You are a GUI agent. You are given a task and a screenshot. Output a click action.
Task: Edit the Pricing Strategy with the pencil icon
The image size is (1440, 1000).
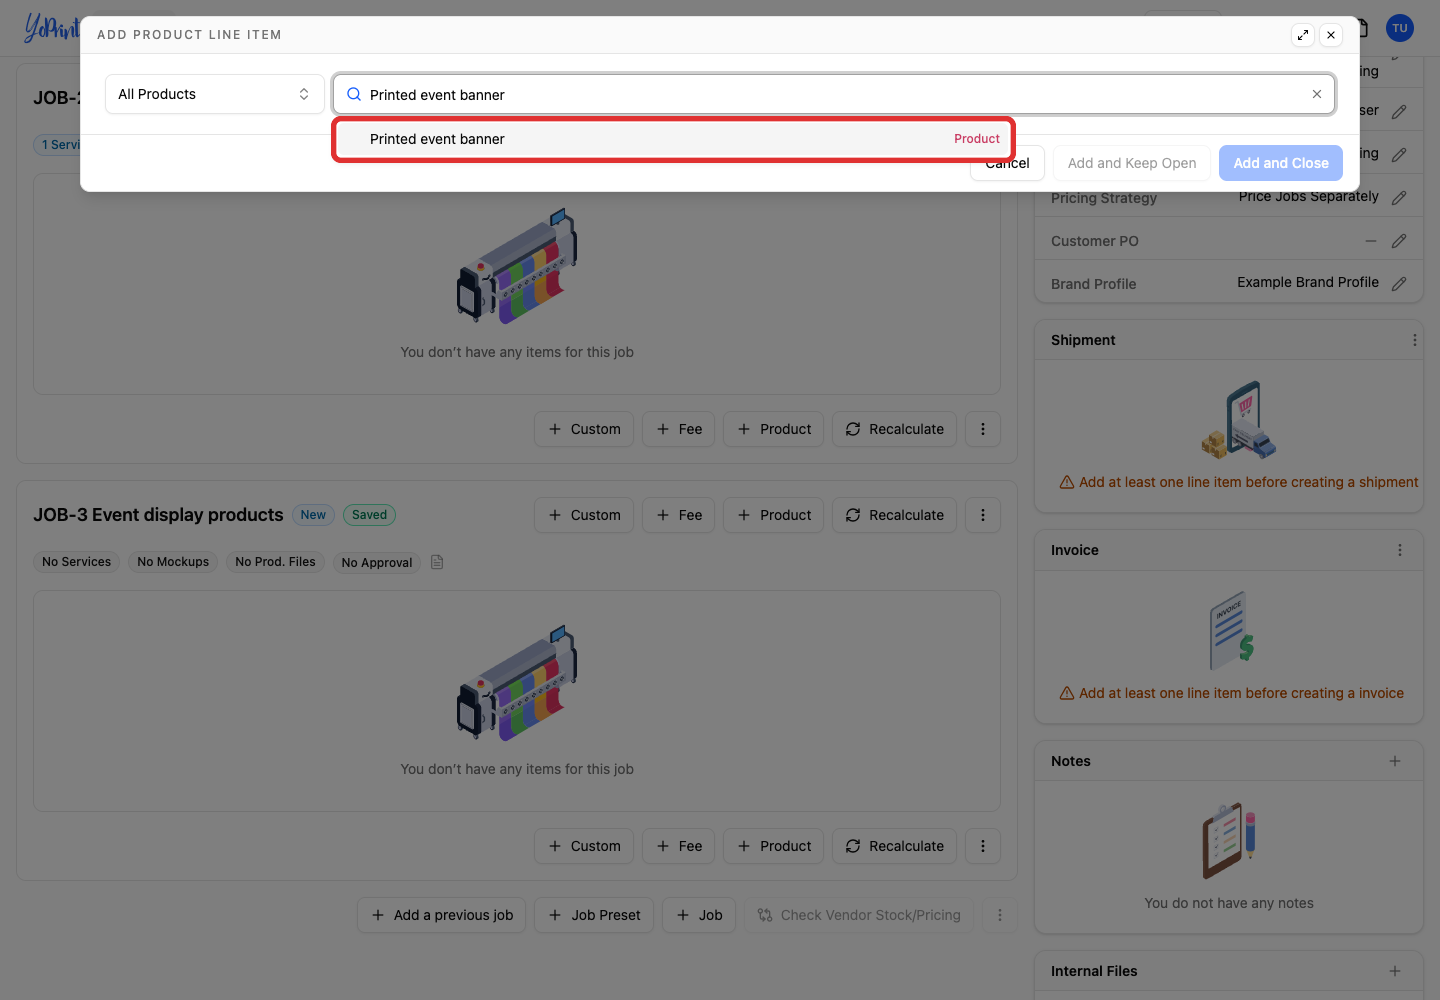coord(1399,198)
